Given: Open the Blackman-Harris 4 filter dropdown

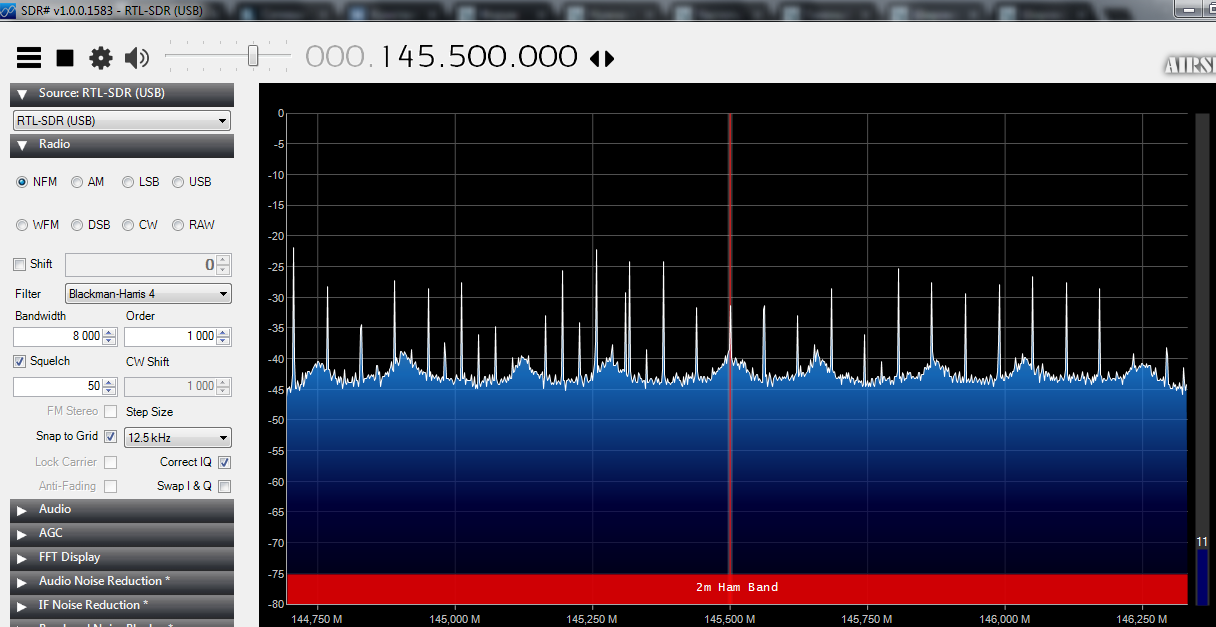Looking at the screenshot, I should (148, 294).
